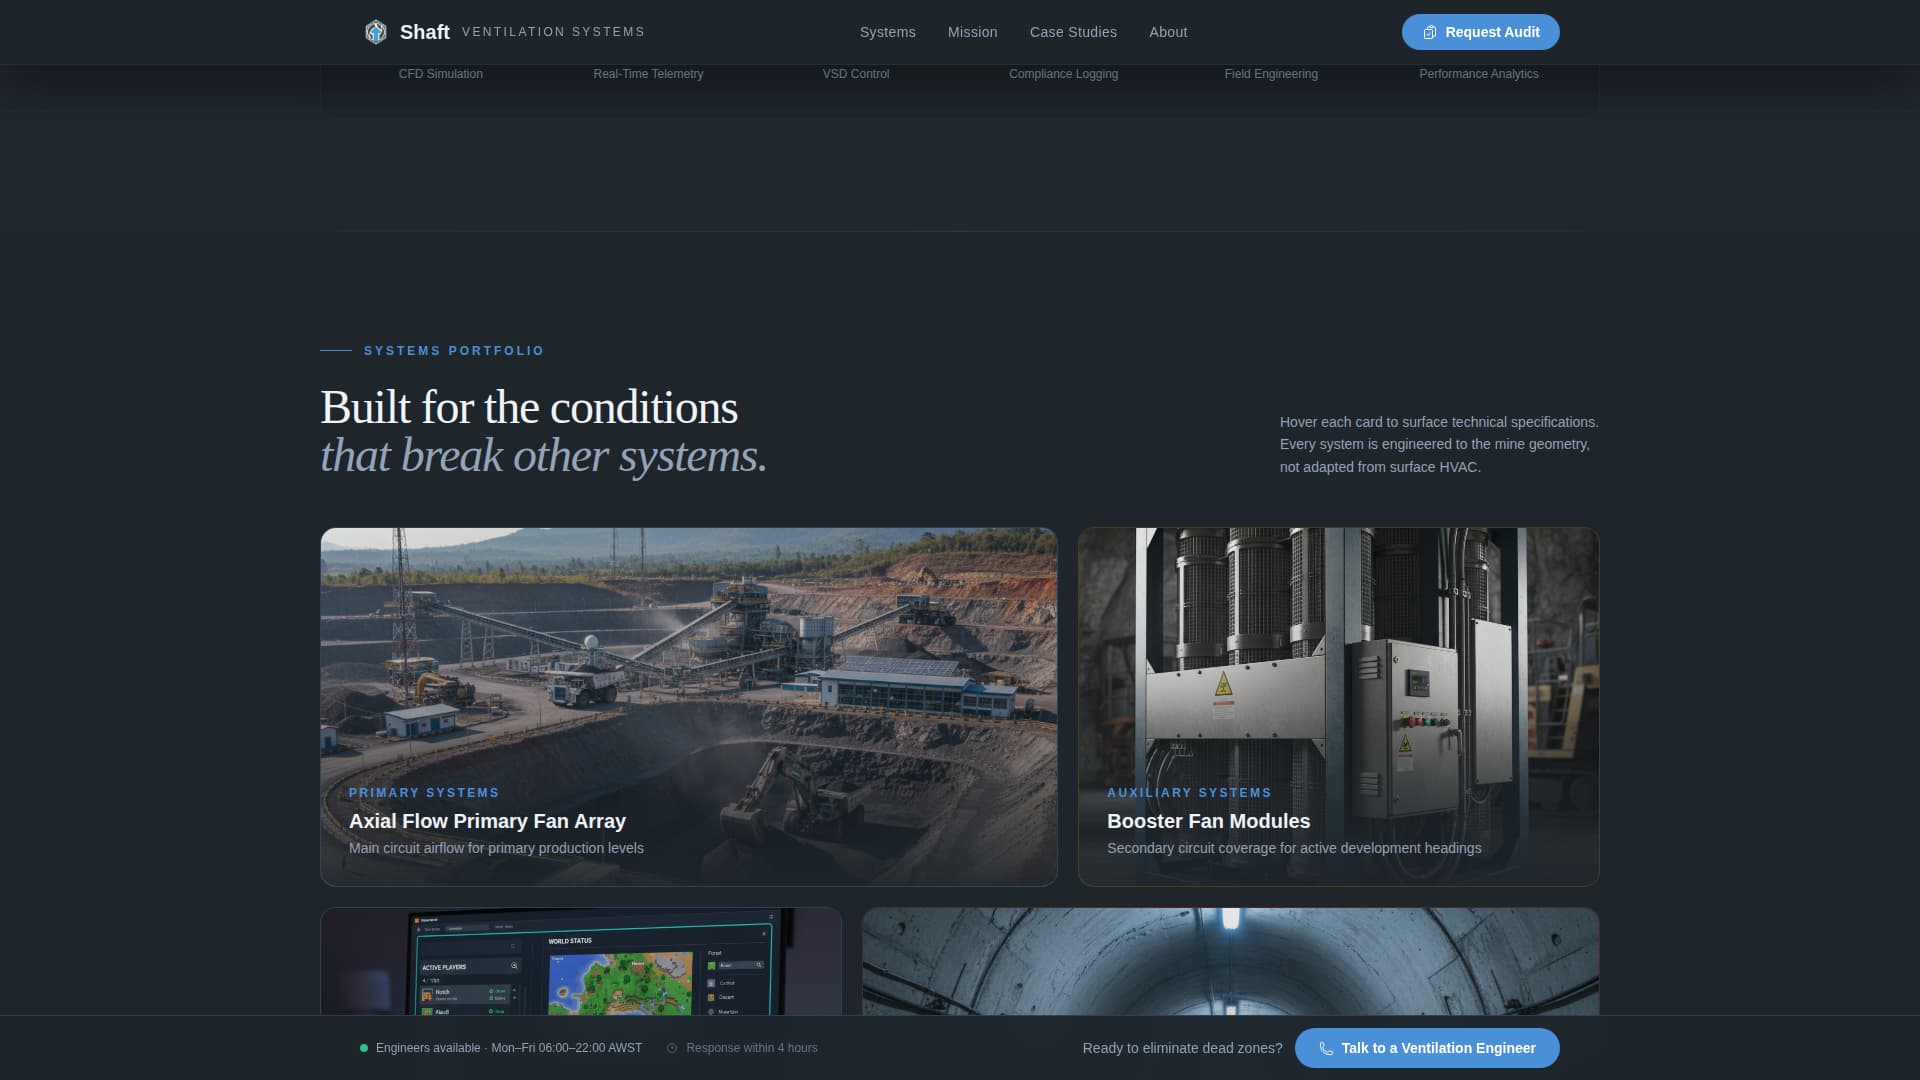Select the CFD Simulation label
Viewport: 1920px width, 1080px height.
click(x=440, y=74)
